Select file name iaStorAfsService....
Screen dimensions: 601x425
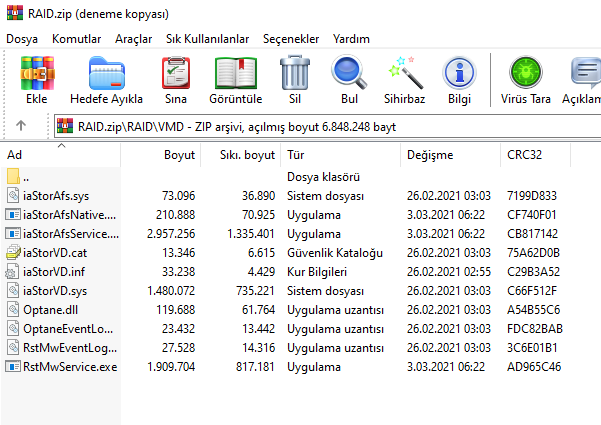(x=71, y=234)
